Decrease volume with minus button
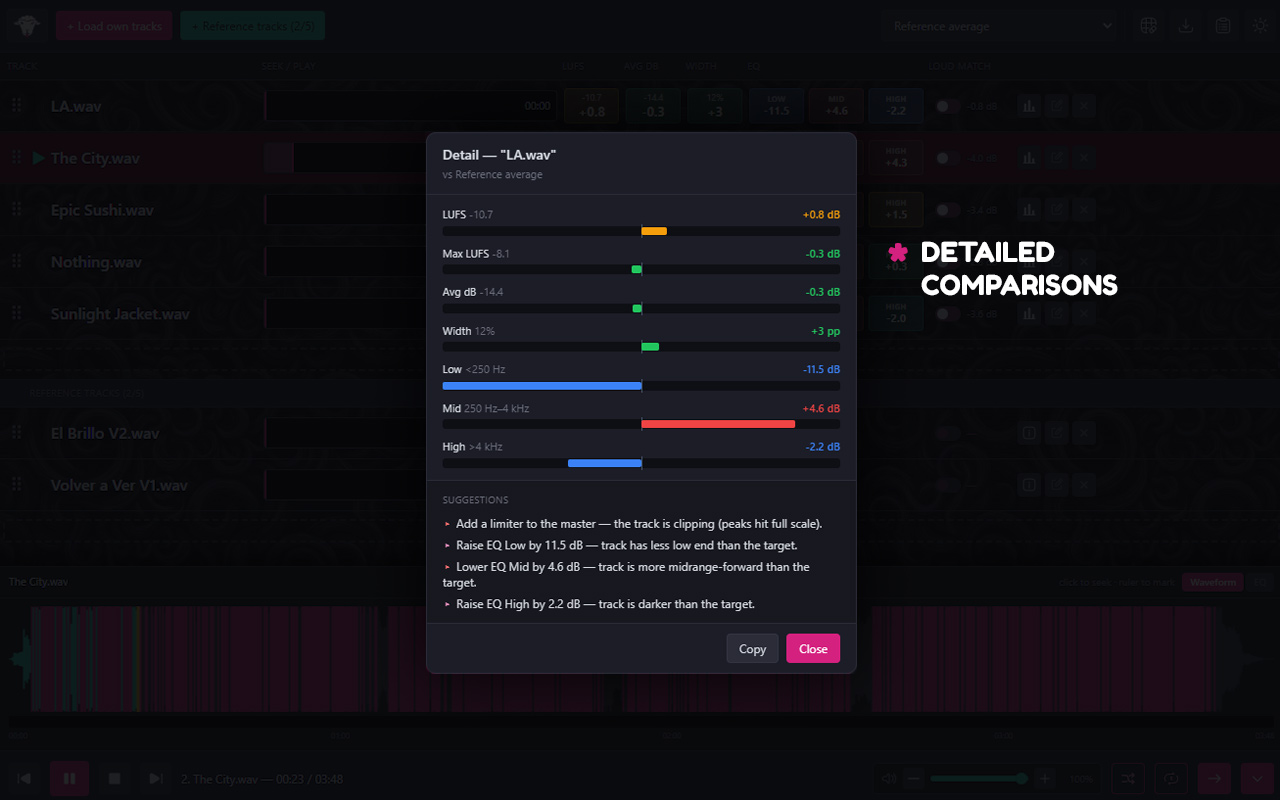The image size is (1280, 800). coord(913,778)
